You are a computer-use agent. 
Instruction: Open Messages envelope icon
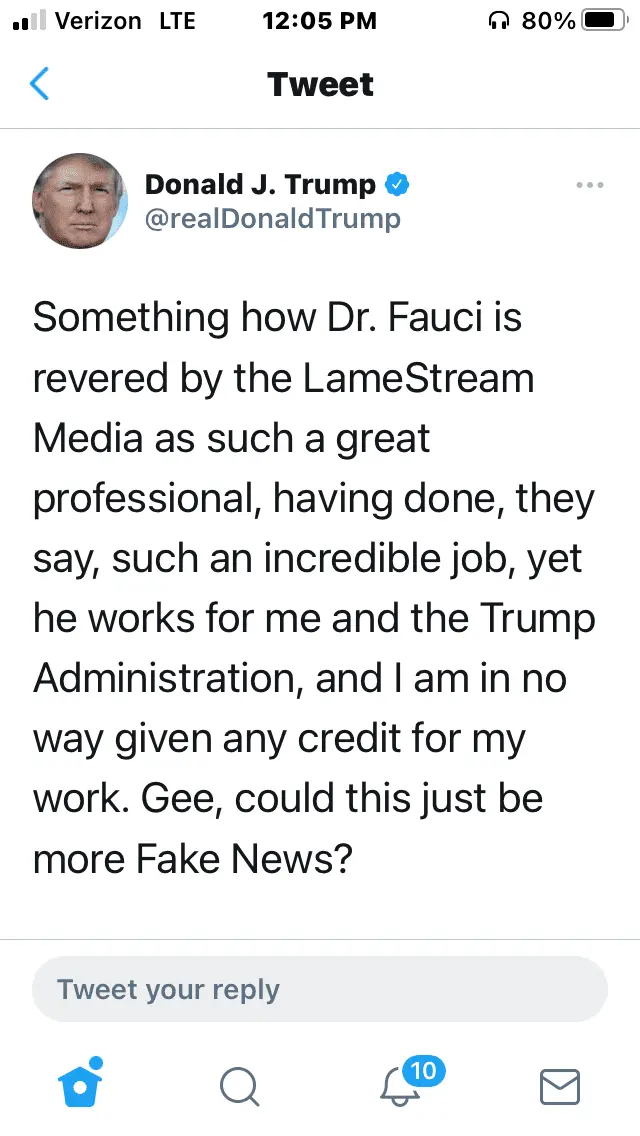click(560, 1087)
